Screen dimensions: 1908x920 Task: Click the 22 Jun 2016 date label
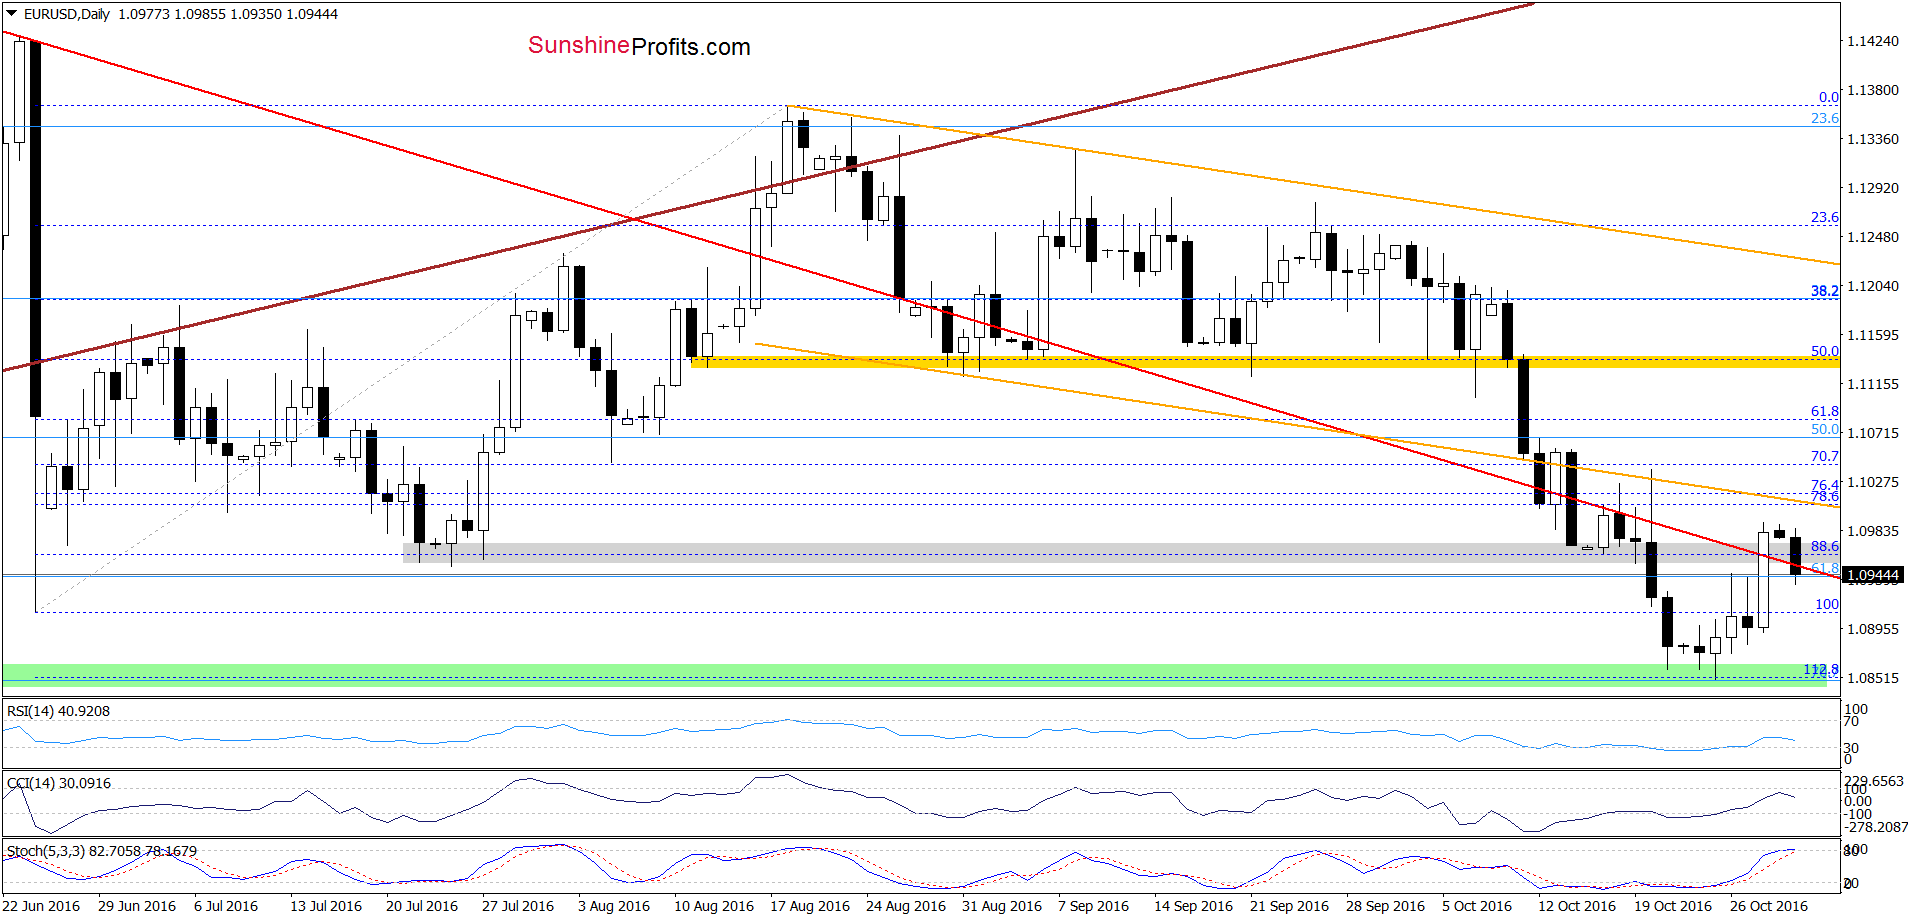(41, 906)
